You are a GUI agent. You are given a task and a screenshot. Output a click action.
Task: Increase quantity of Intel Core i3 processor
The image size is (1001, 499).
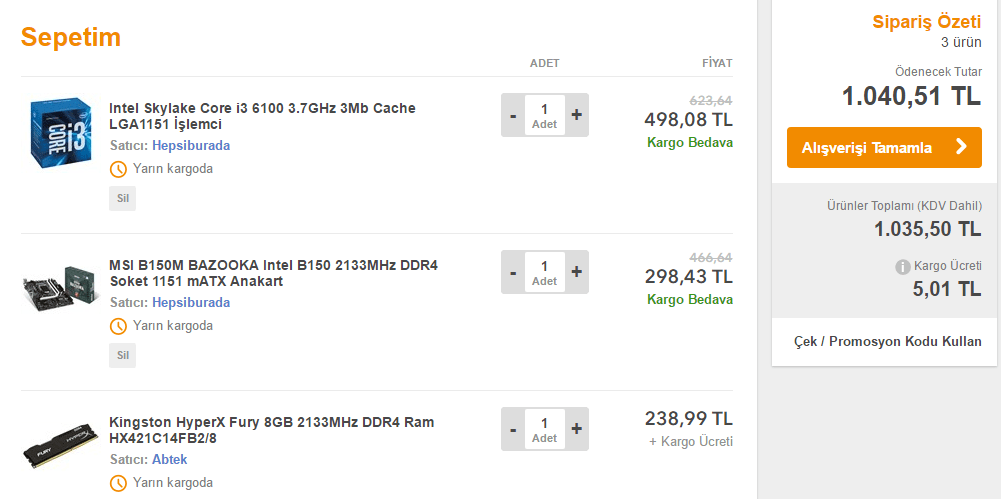(576, 115)
